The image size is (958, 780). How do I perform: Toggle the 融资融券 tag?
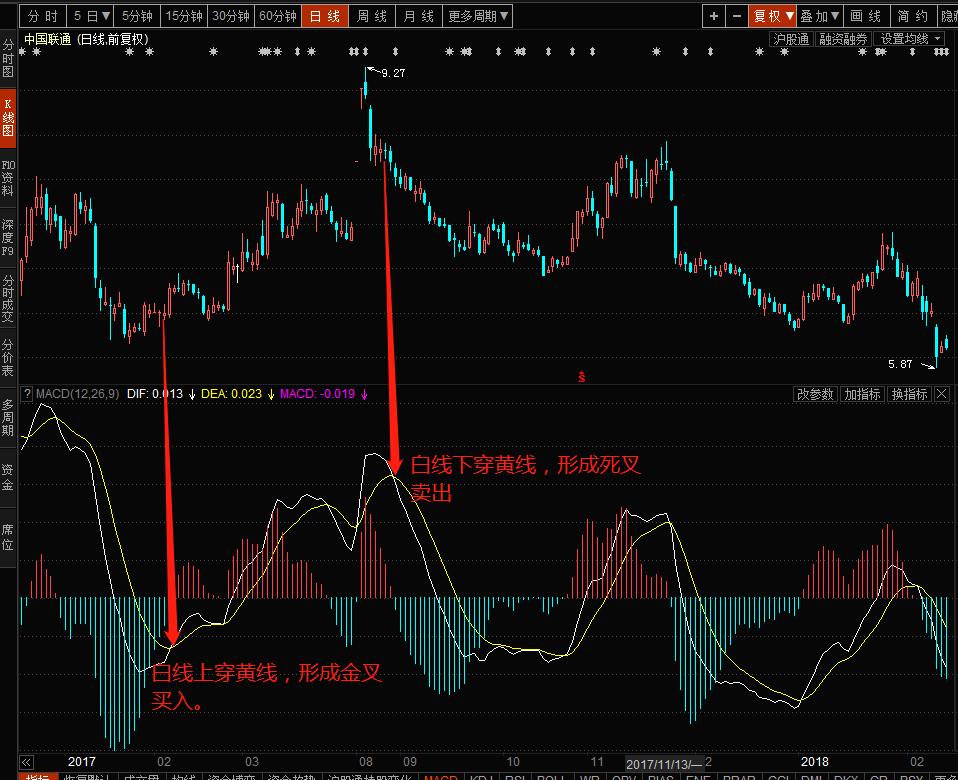click(x=843, y=39)
